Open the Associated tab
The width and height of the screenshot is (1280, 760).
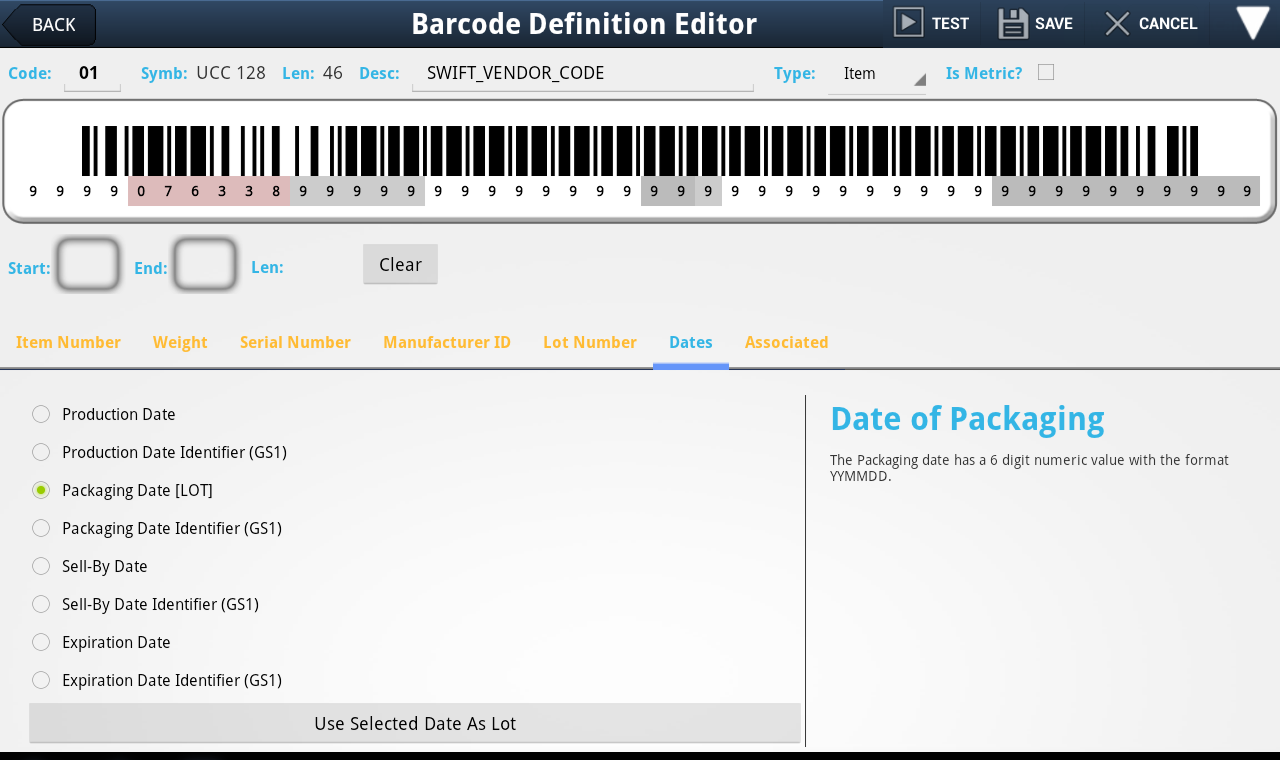(786, 342)
